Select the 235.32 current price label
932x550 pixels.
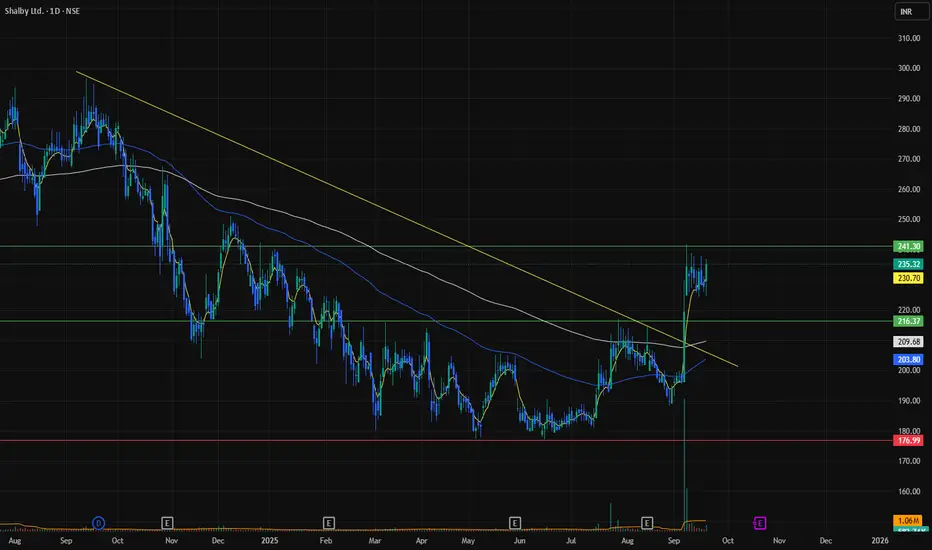908,264
